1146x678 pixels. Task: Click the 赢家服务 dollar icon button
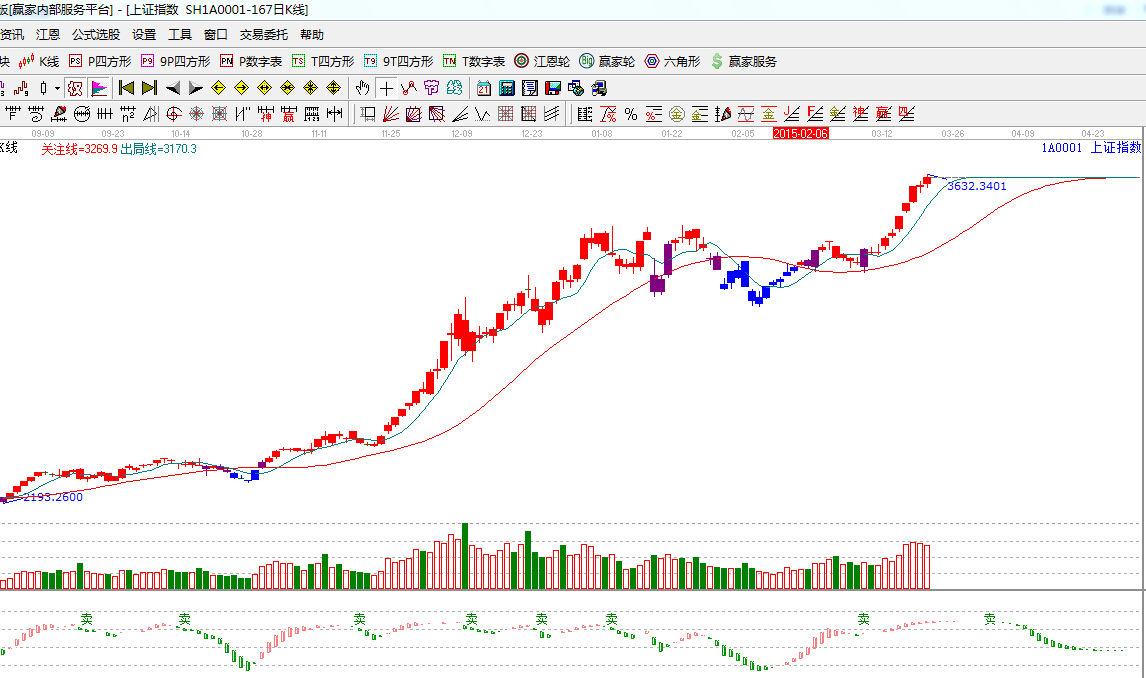pyautogui.click(x=743, y=61)
